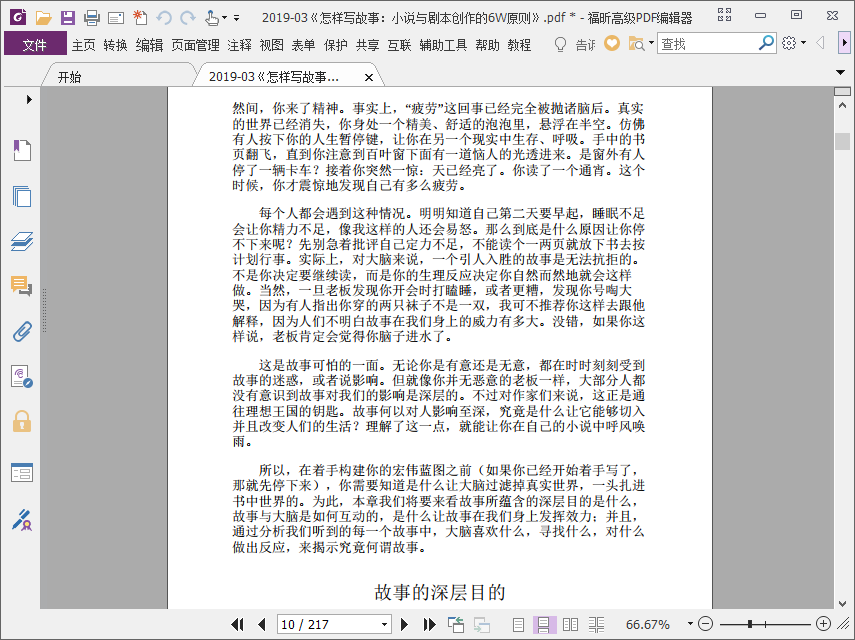Email the document with the envelope icon
The image size is (855, 640).
coord(116,19)
